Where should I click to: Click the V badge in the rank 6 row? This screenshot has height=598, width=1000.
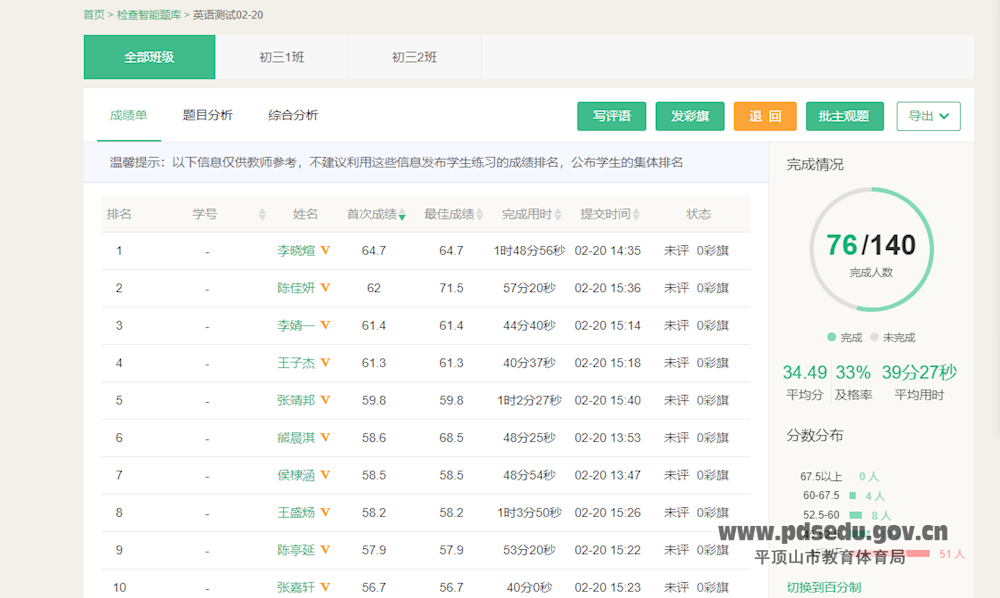point(325,437)
